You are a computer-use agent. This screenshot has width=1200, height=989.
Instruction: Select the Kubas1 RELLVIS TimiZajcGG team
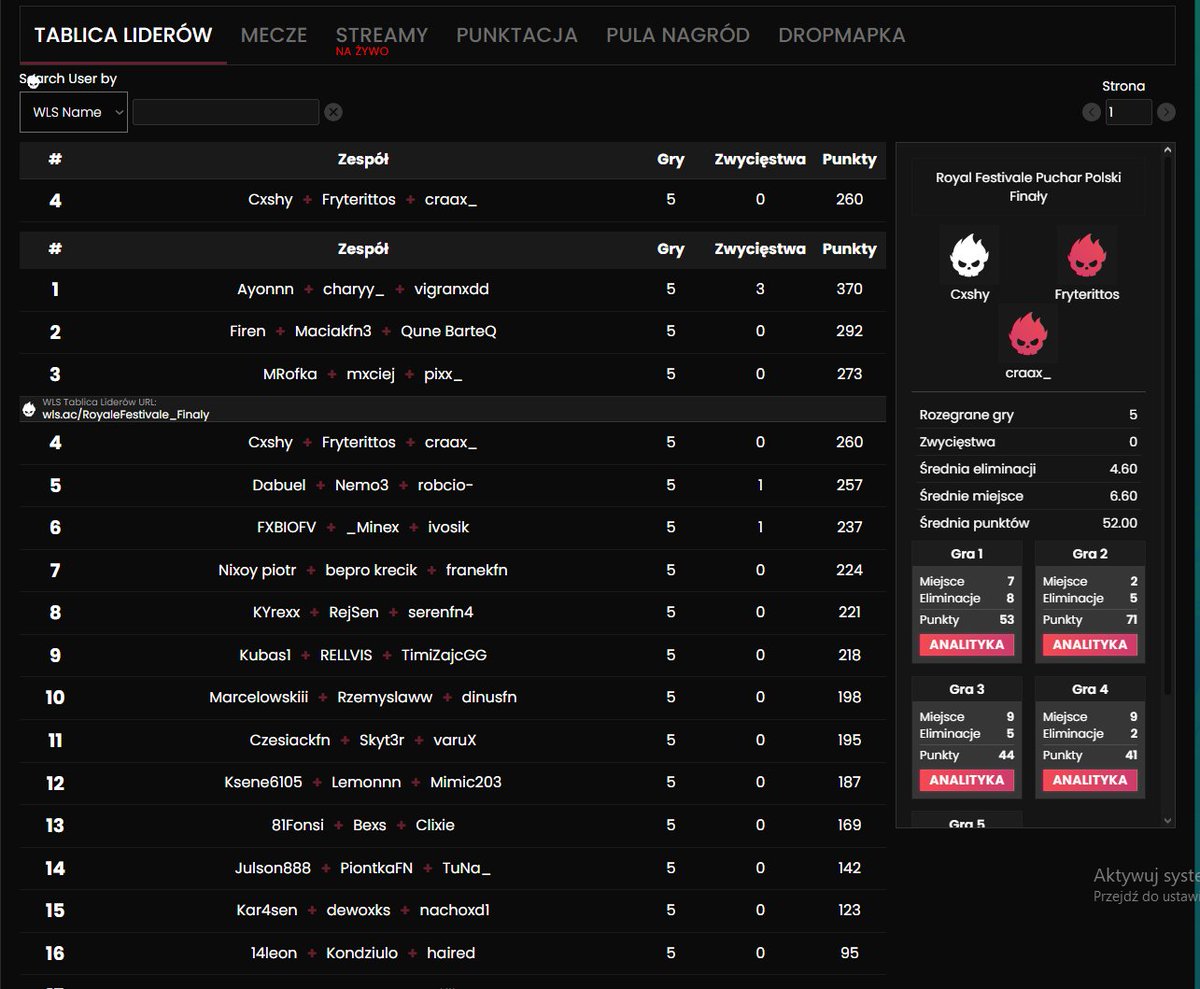click(x=452, y=655)
